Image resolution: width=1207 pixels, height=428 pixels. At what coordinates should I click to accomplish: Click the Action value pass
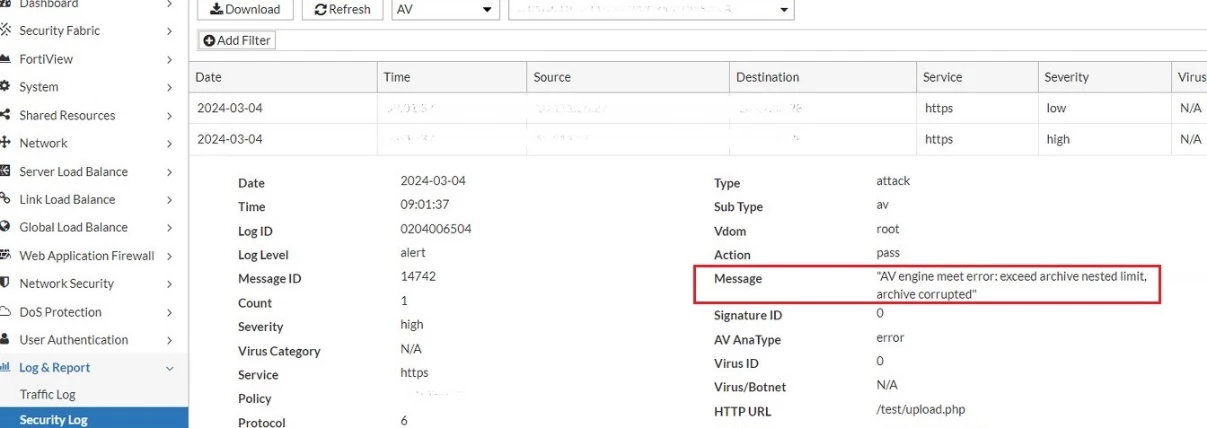[x=888, y=253]
